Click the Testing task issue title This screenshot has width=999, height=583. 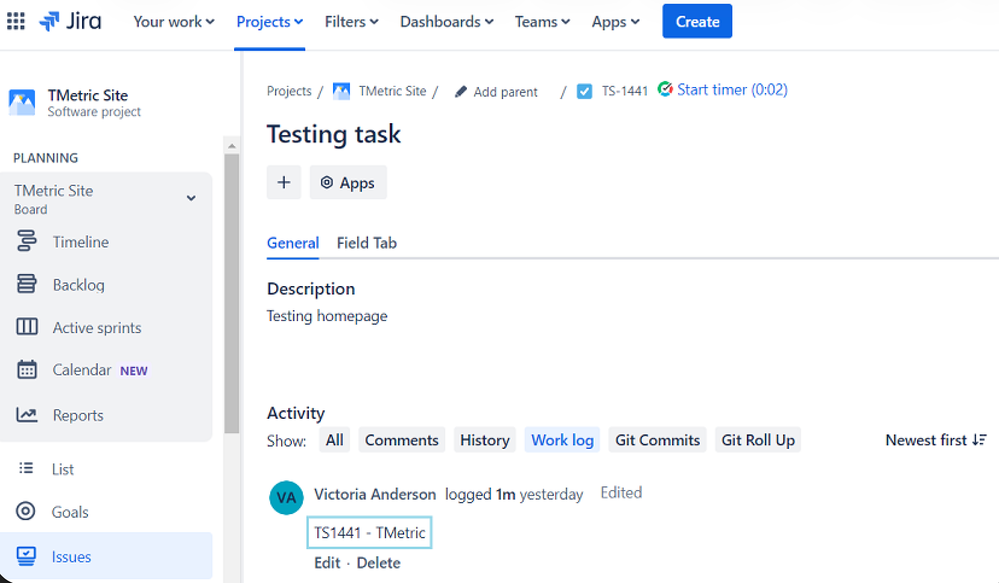tap(334, 134)
